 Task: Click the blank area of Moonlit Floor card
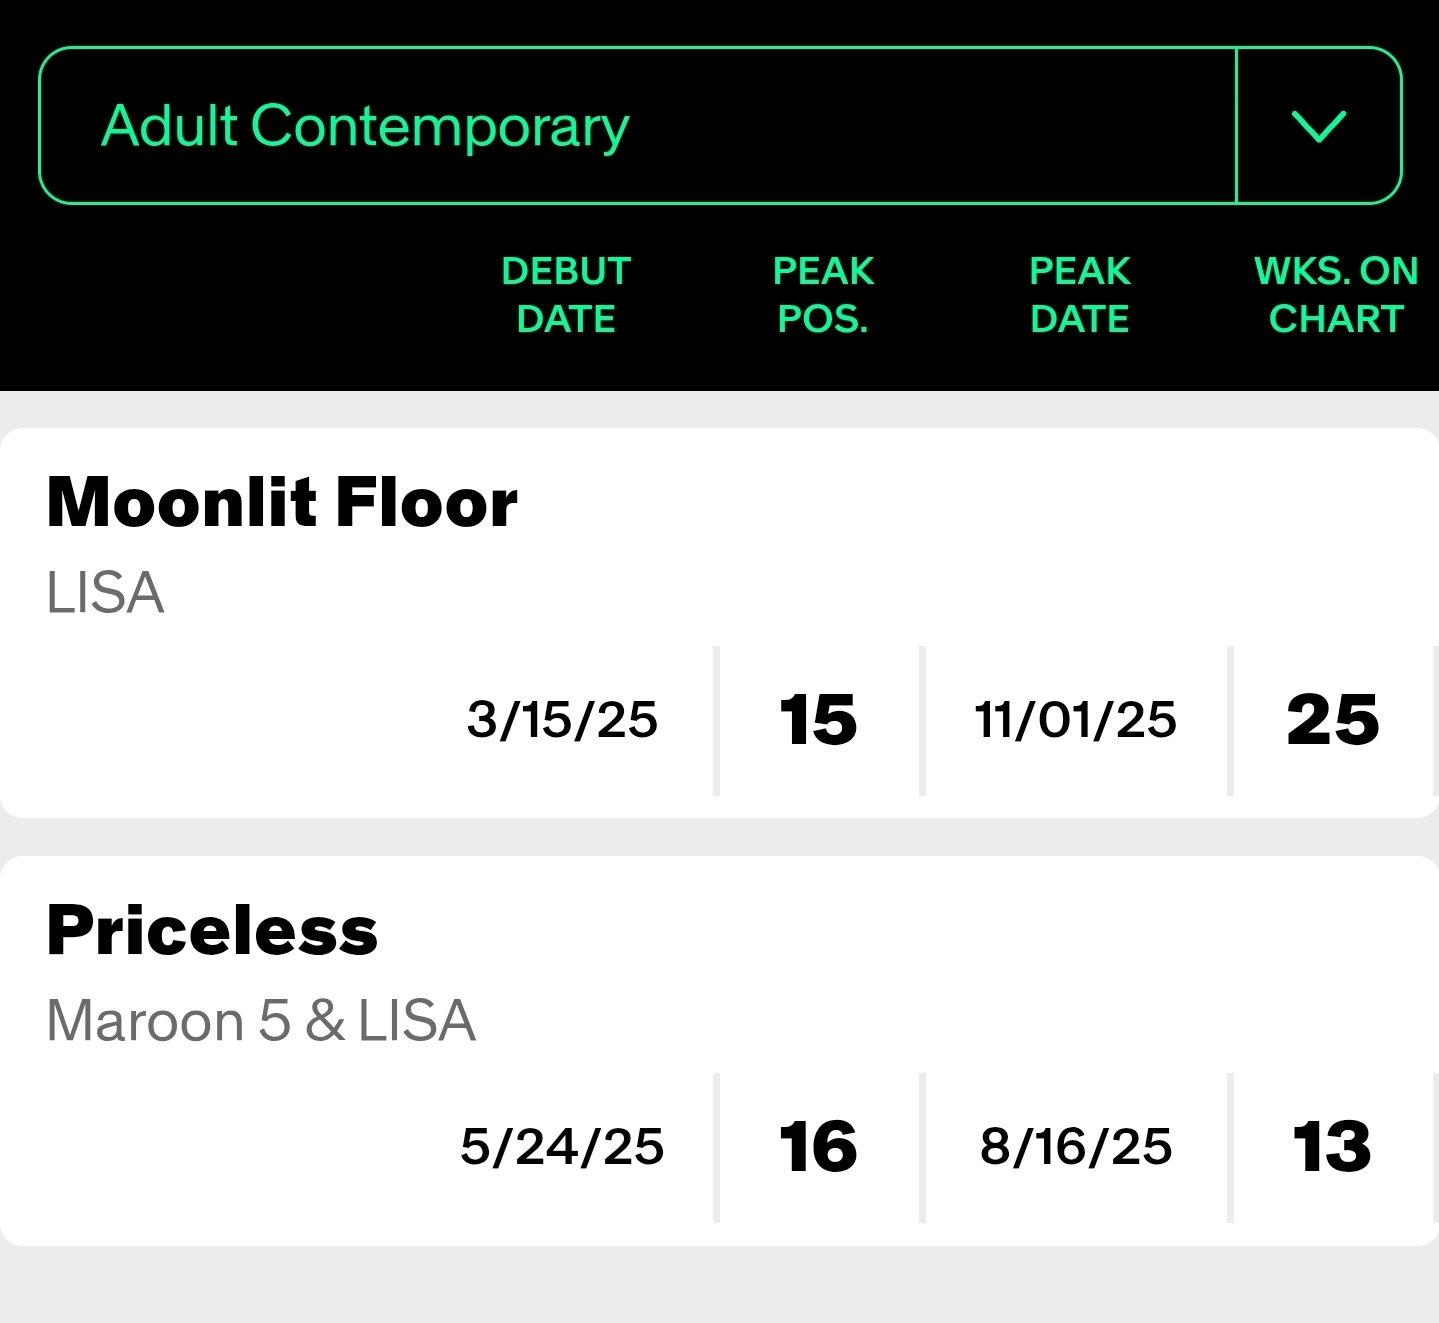900,540
